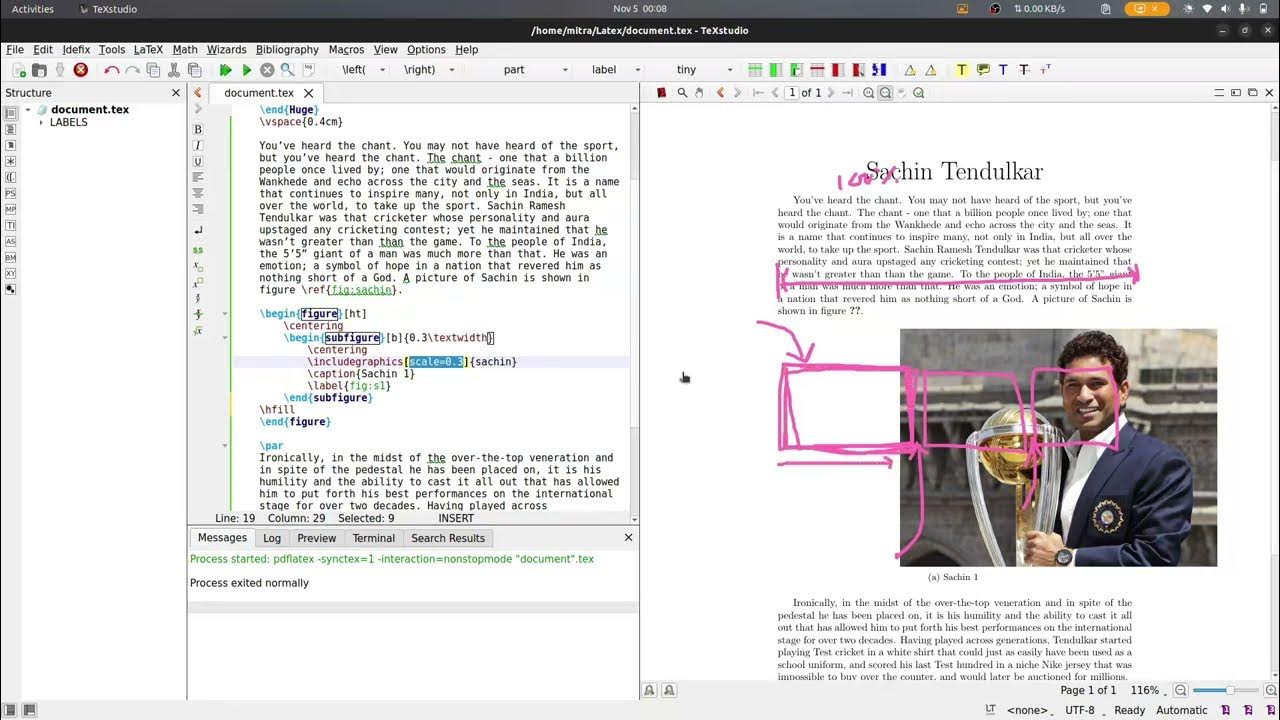Screen dimensions: 1280x720
Task: Click the red stop/close icon in main toolbar
Action: click(81, 70)
